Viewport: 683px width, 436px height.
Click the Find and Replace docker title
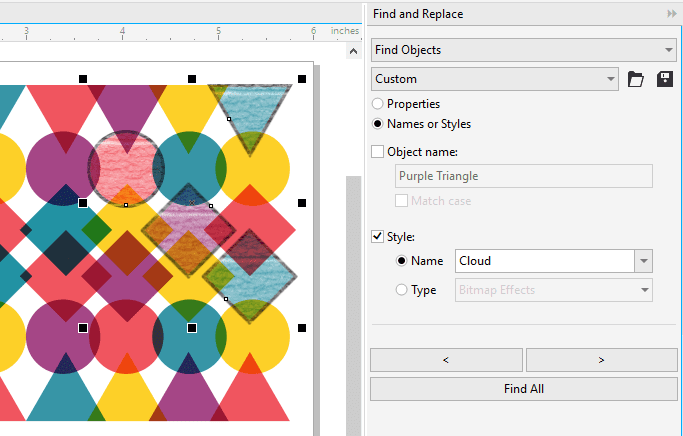tap(417, 14)
